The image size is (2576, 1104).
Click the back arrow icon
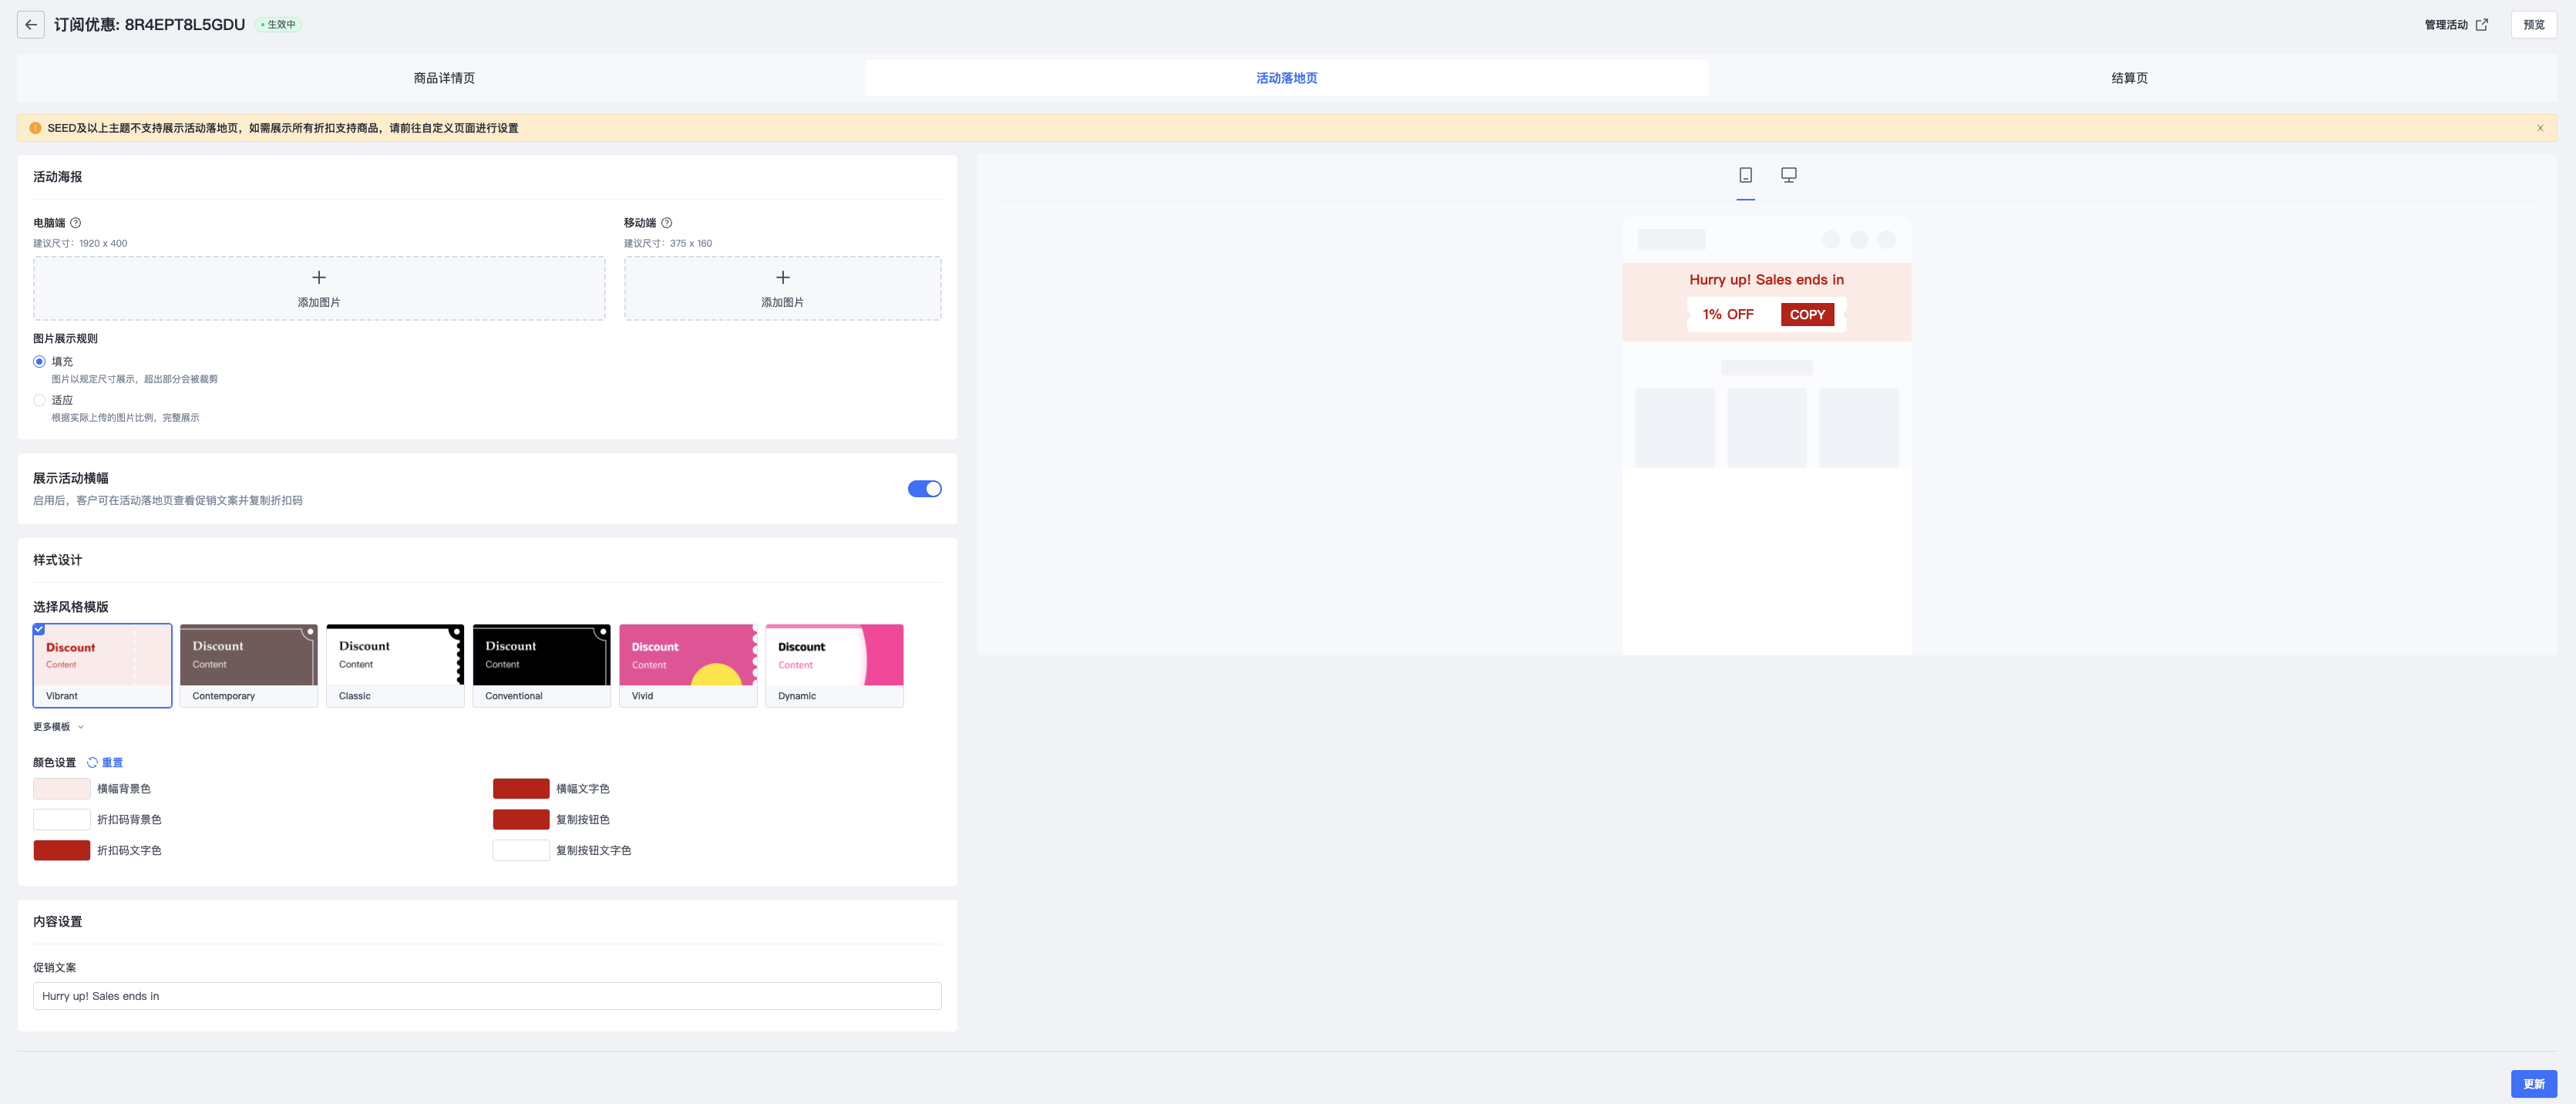tap(31, 25)
